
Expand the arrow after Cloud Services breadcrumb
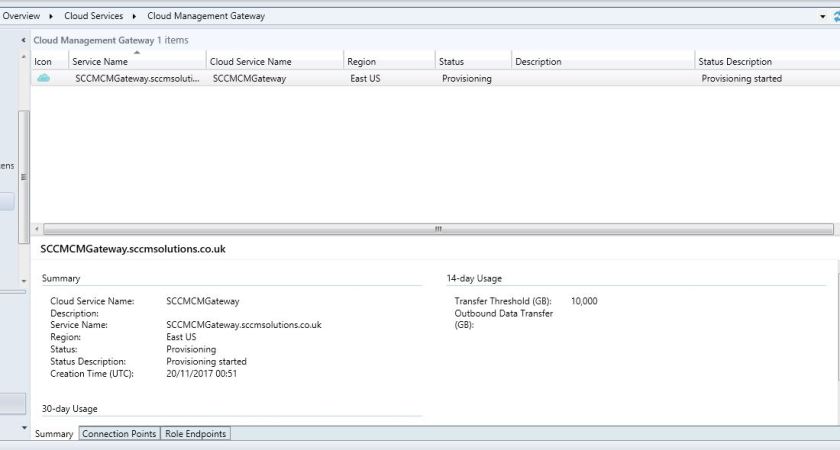point(134,16)
